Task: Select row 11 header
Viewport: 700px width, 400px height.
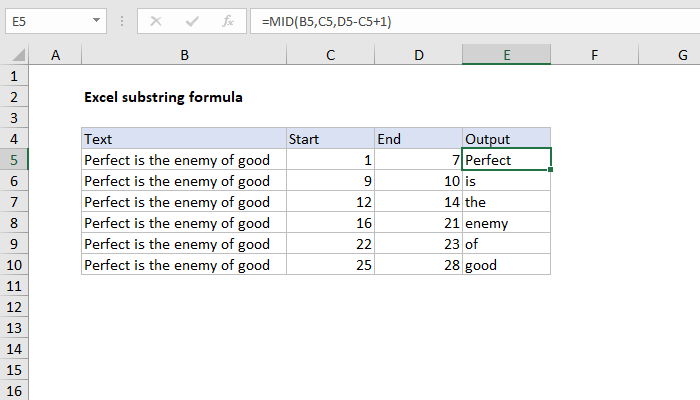Action: [14, 286]
